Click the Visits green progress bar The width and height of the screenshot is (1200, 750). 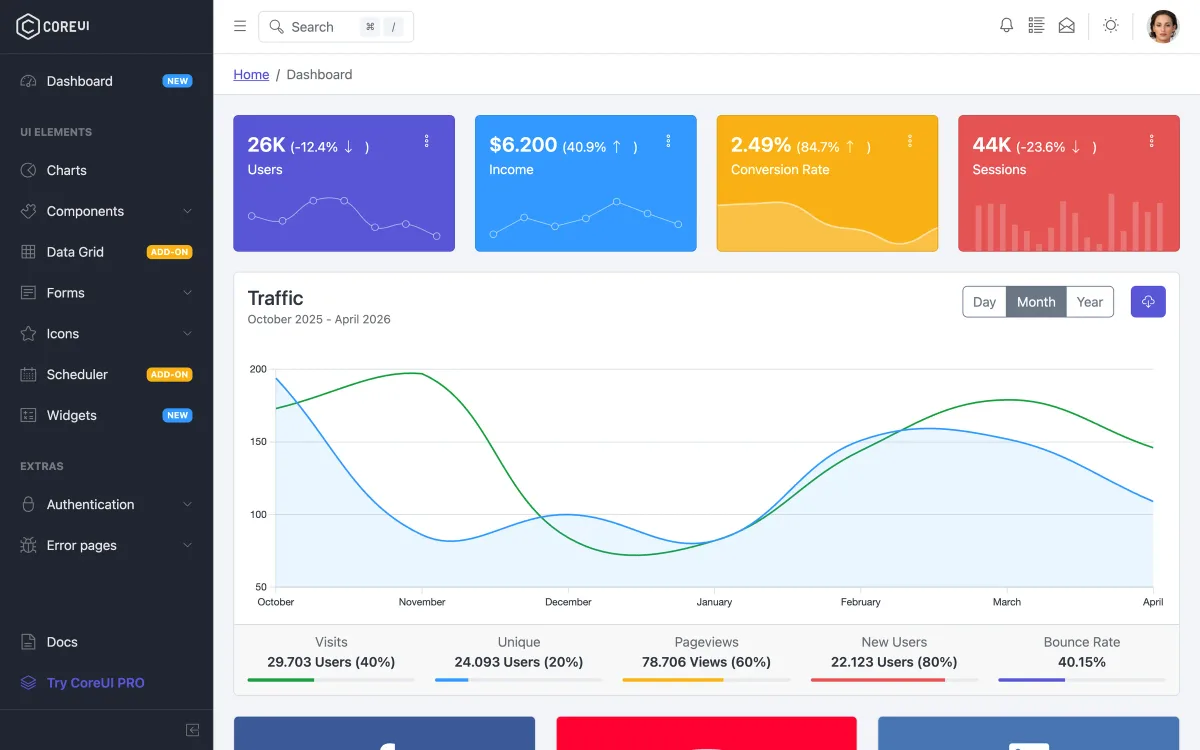click(x=331, y=680)
